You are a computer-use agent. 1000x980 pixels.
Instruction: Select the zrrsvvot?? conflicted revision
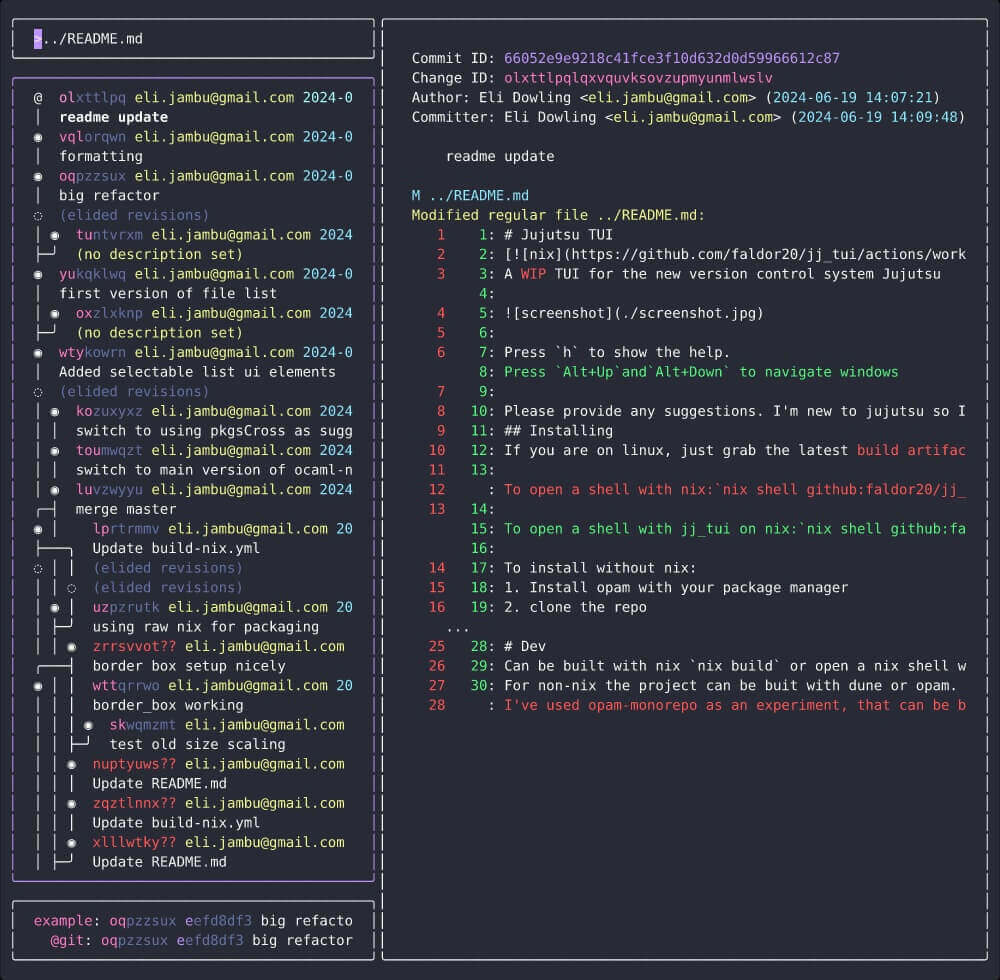[218, 646]
